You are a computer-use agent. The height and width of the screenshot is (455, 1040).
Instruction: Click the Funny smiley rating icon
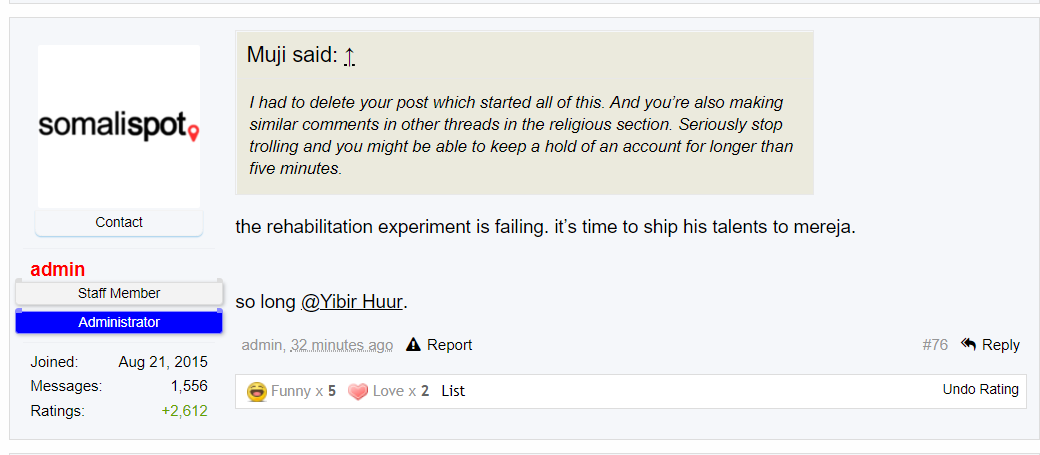point(257,391)
